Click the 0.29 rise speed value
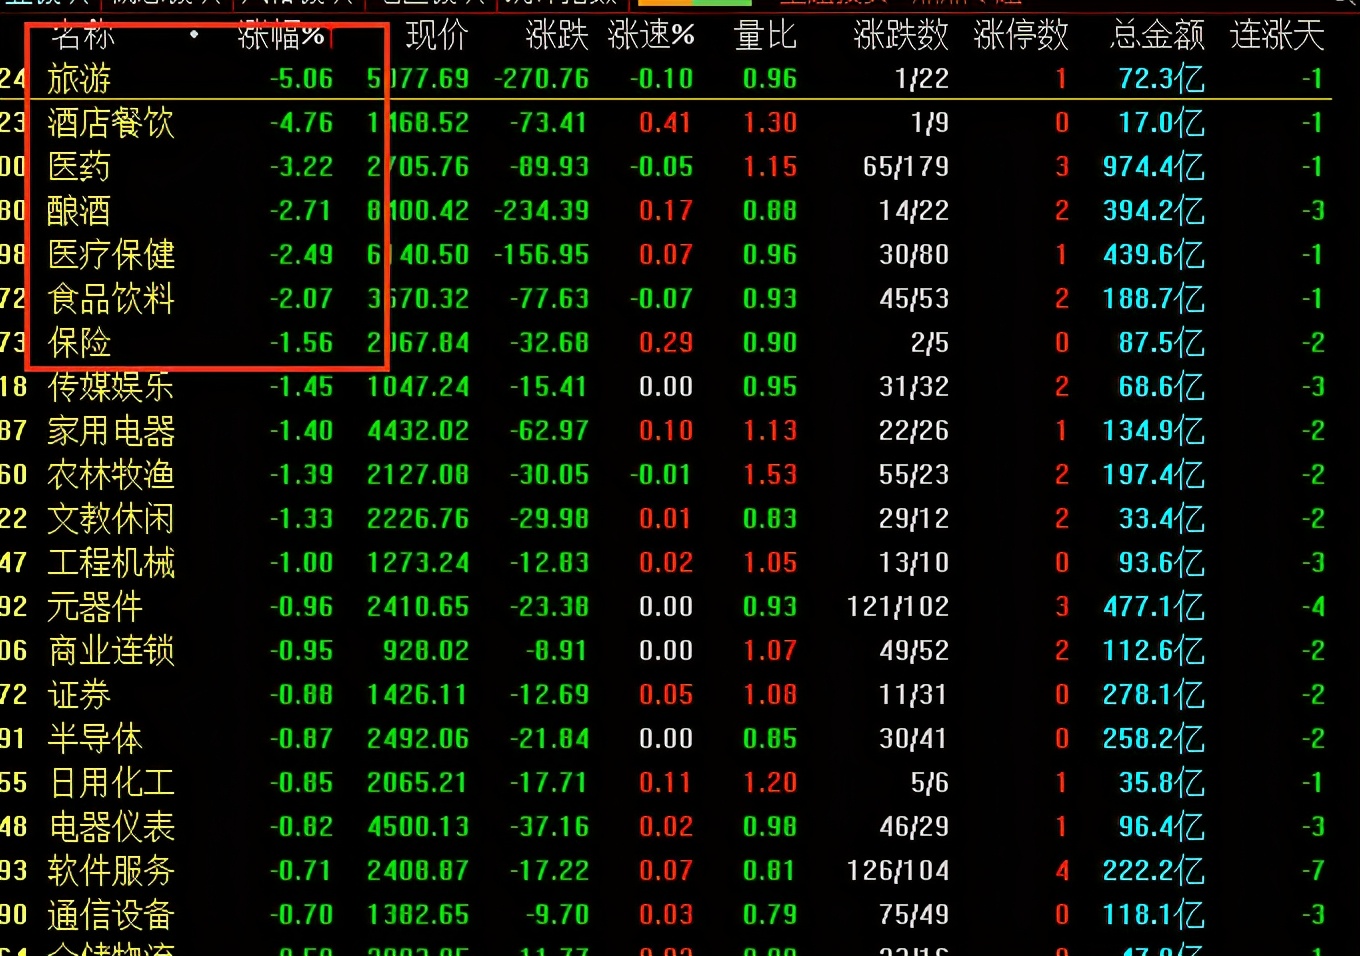 coord(666,342)
